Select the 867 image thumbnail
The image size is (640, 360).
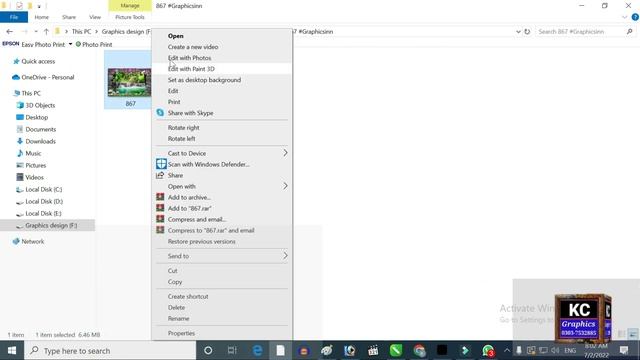(129, 83)
